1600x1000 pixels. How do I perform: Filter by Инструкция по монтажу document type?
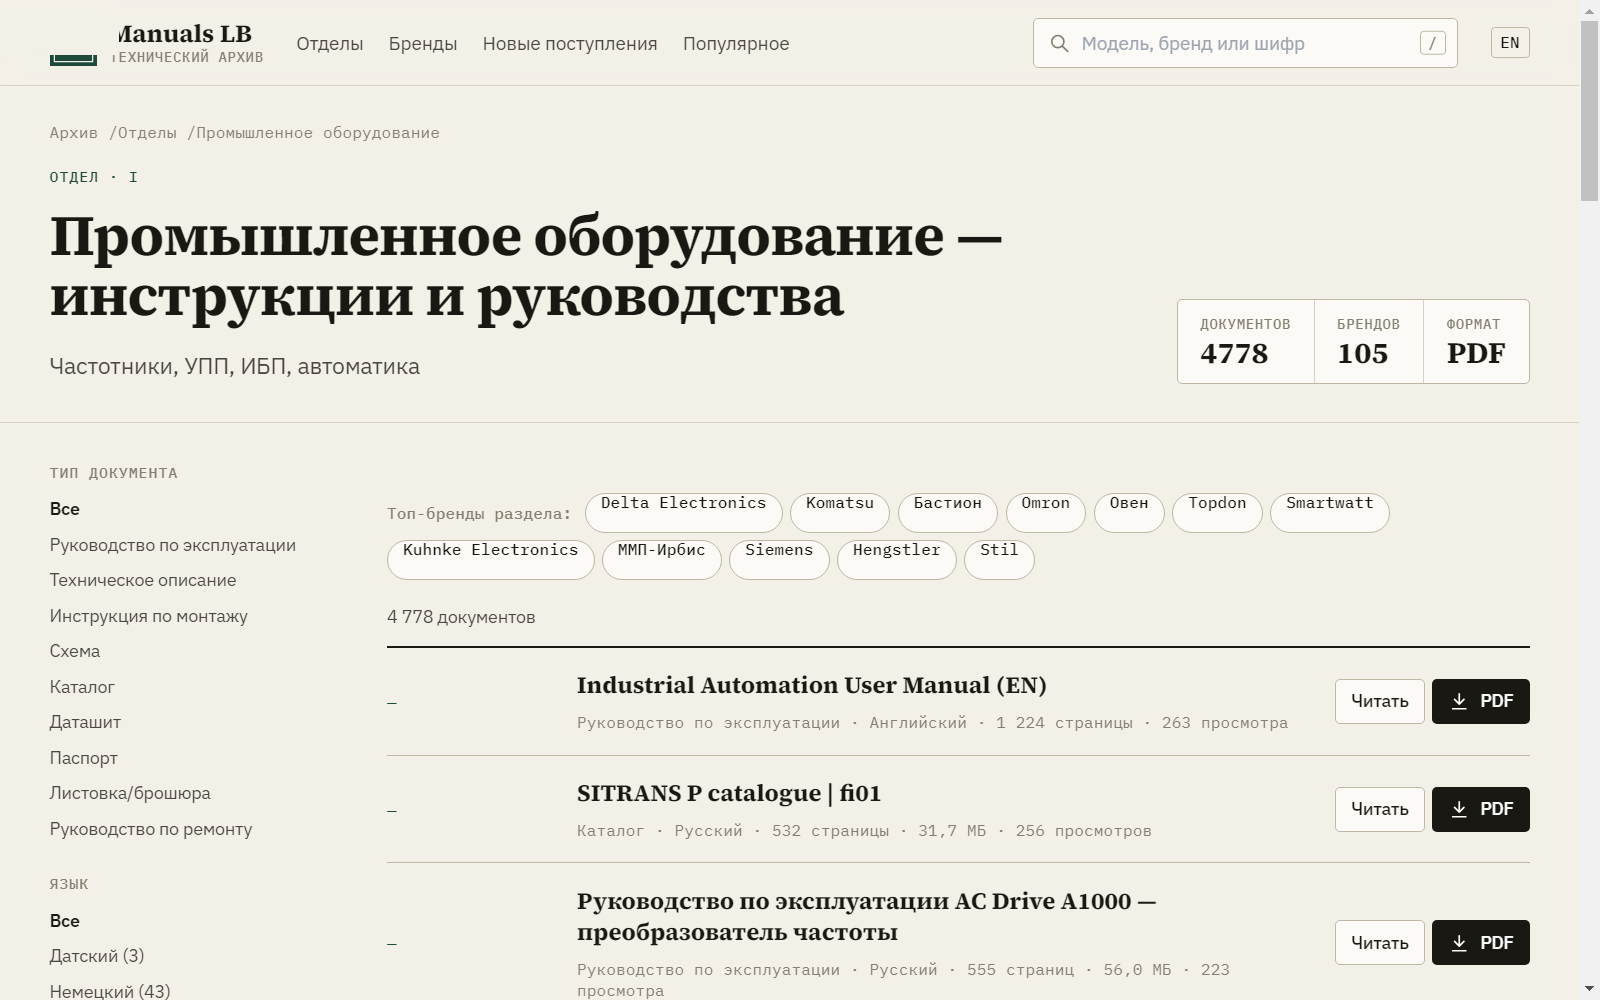pyautogui.click(x=149, y=616)
